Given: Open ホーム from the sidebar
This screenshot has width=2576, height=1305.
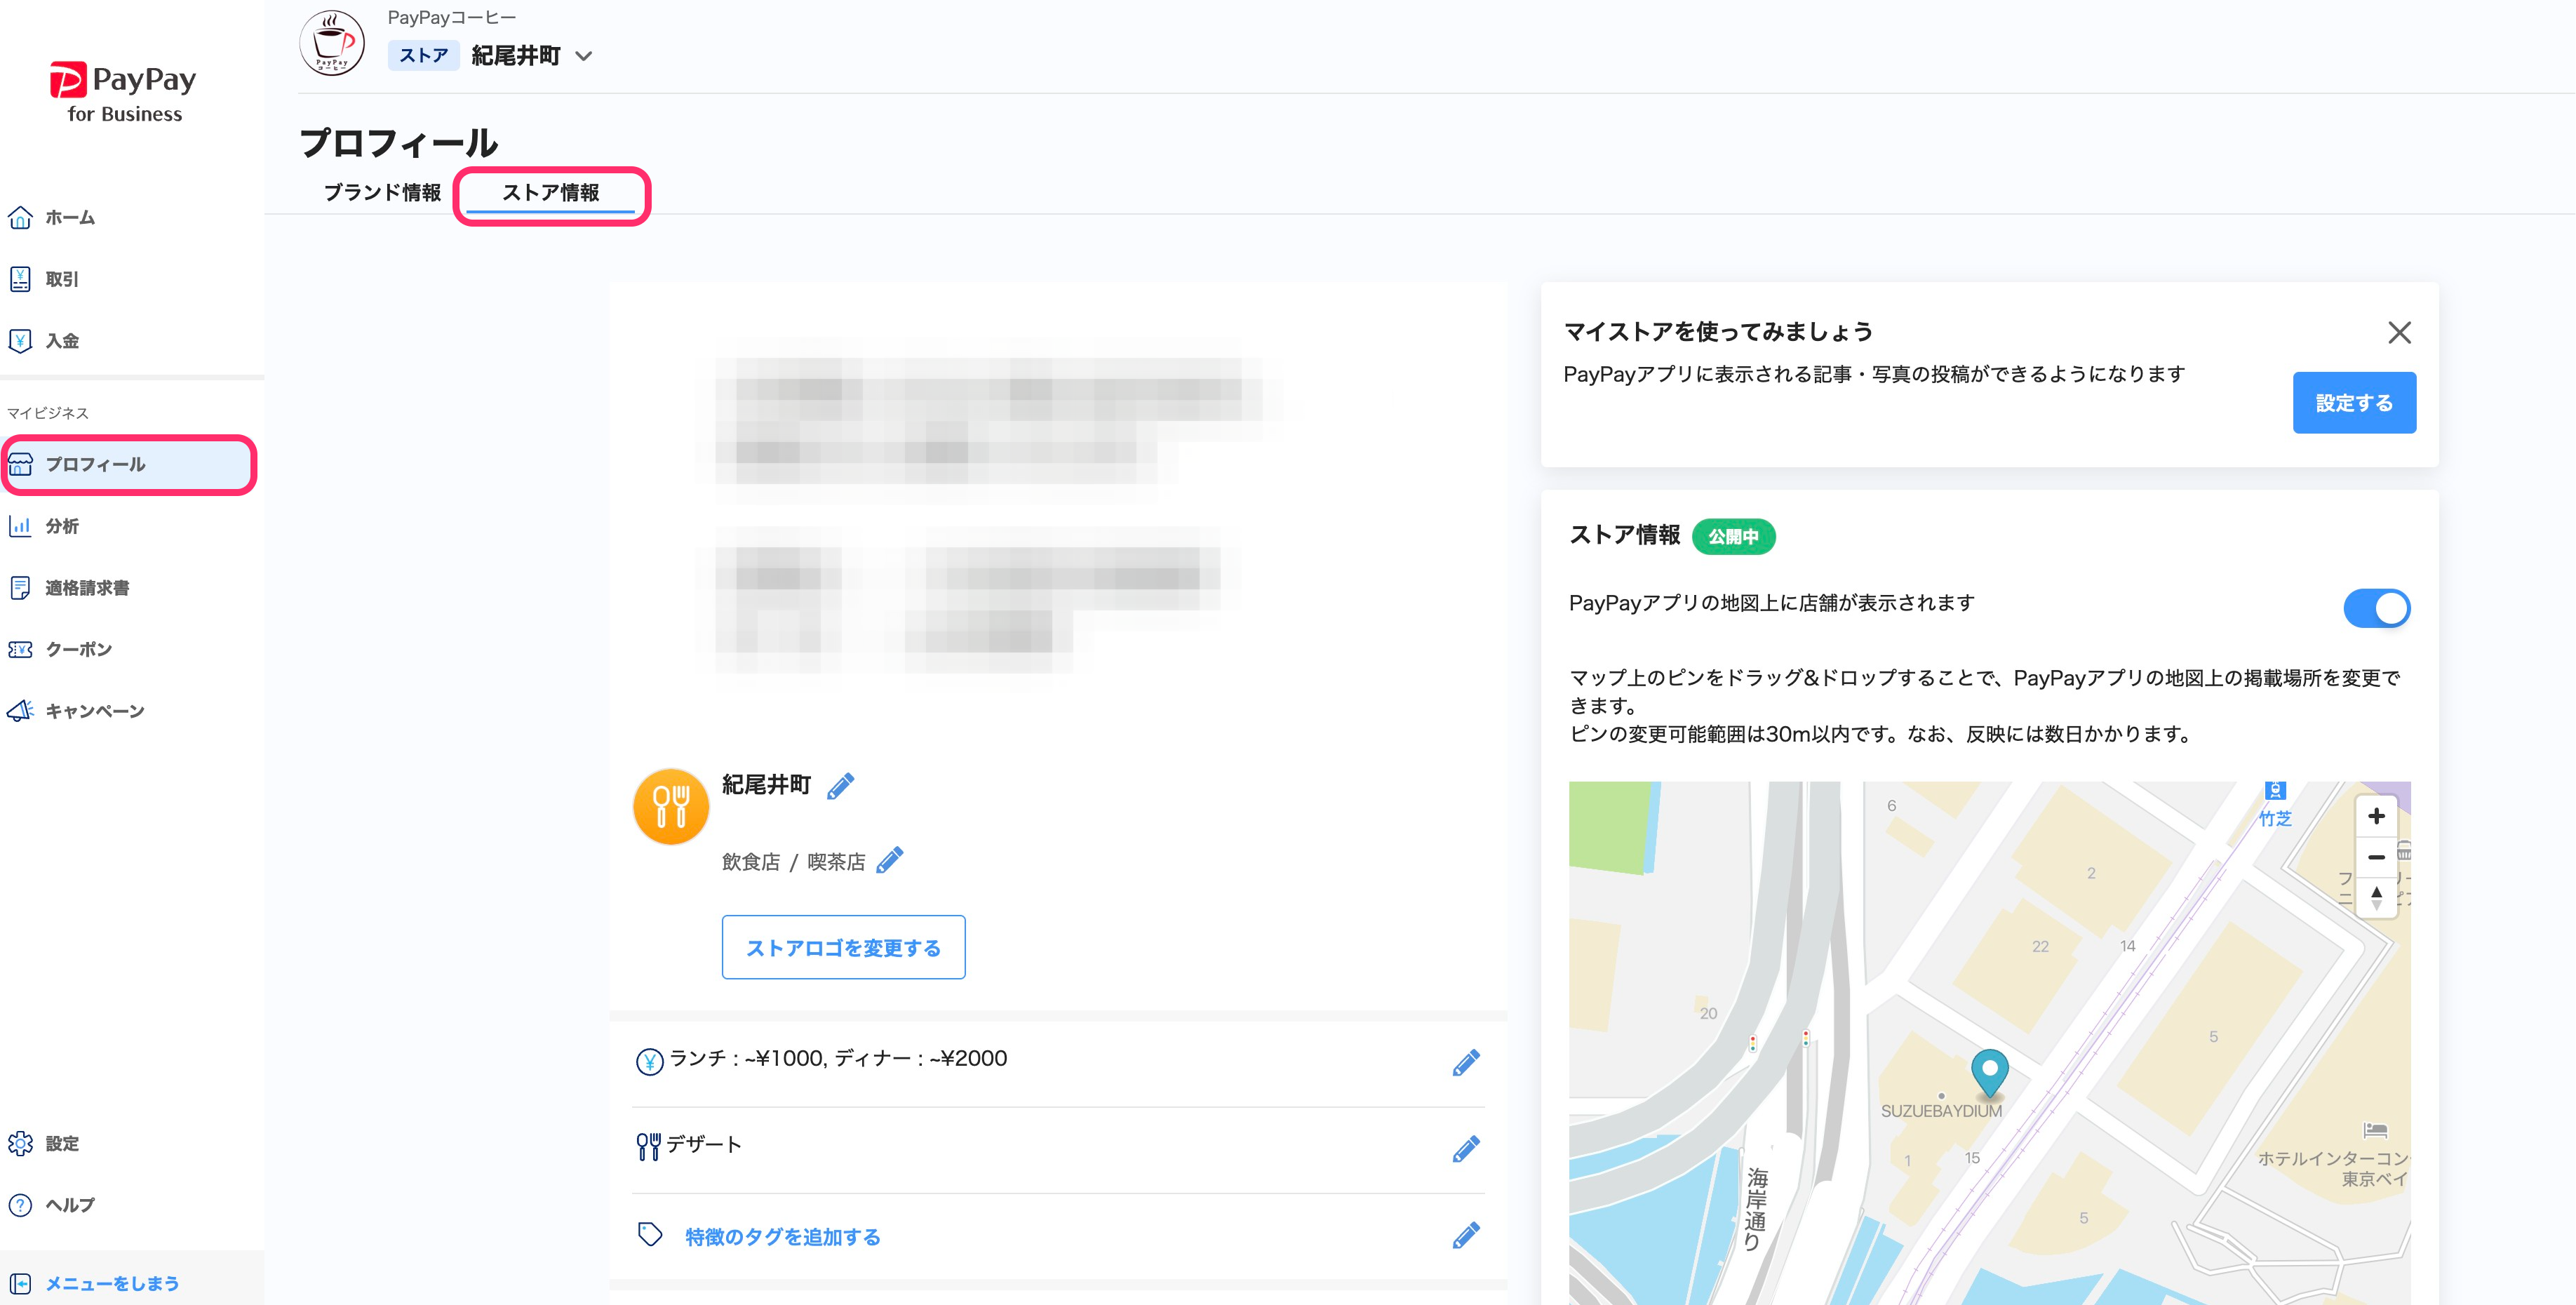Looking at the screenshot, I should (x=70, y=217).
